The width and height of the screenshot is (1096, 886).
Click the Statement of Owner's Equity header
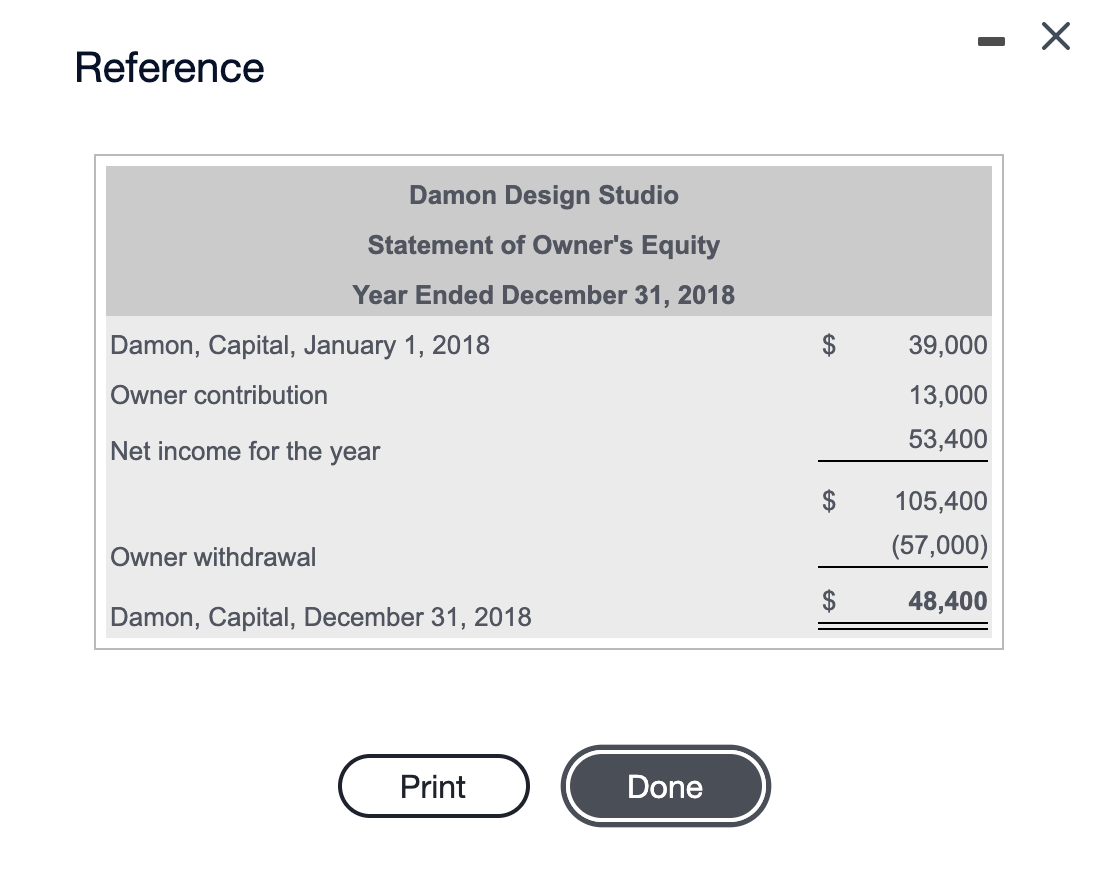click(x=543, y=245)
